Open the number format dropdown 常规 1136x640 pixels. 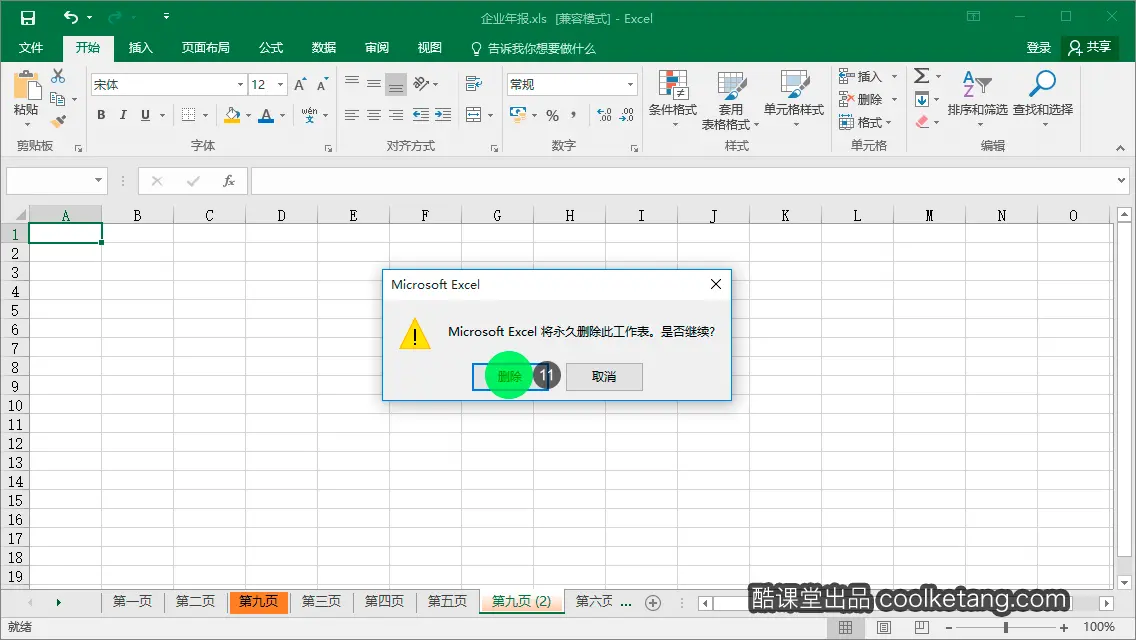click(630, 85)
